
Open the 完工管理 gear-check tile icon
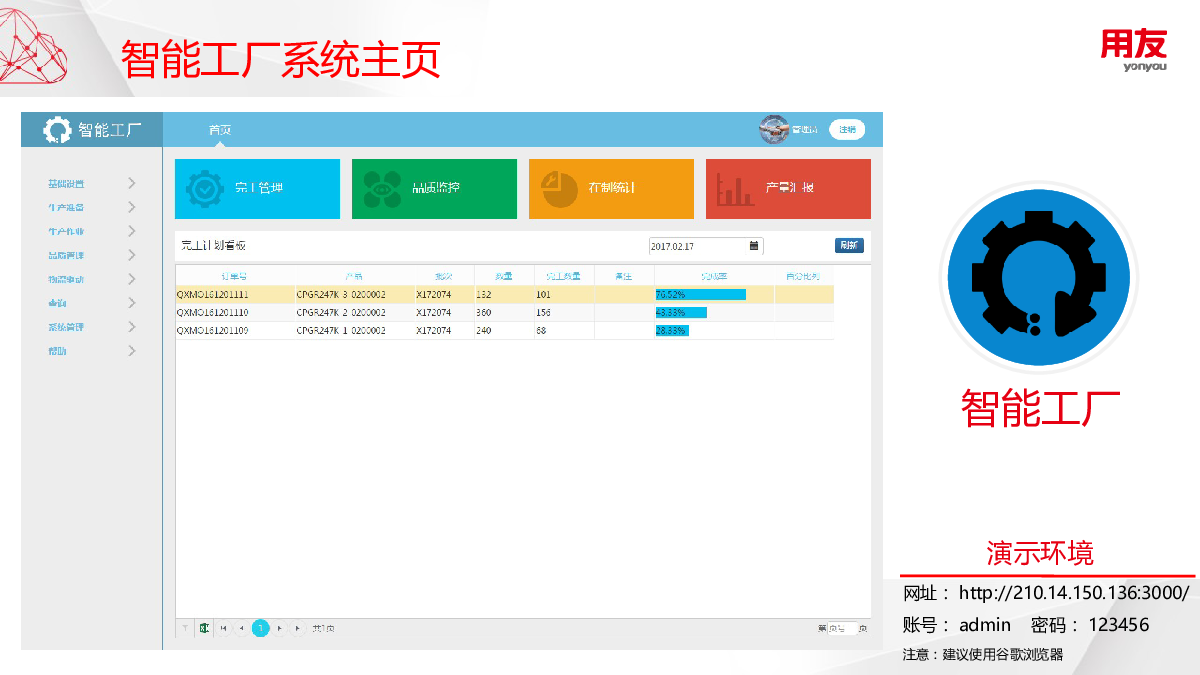[x=206, y=188]
